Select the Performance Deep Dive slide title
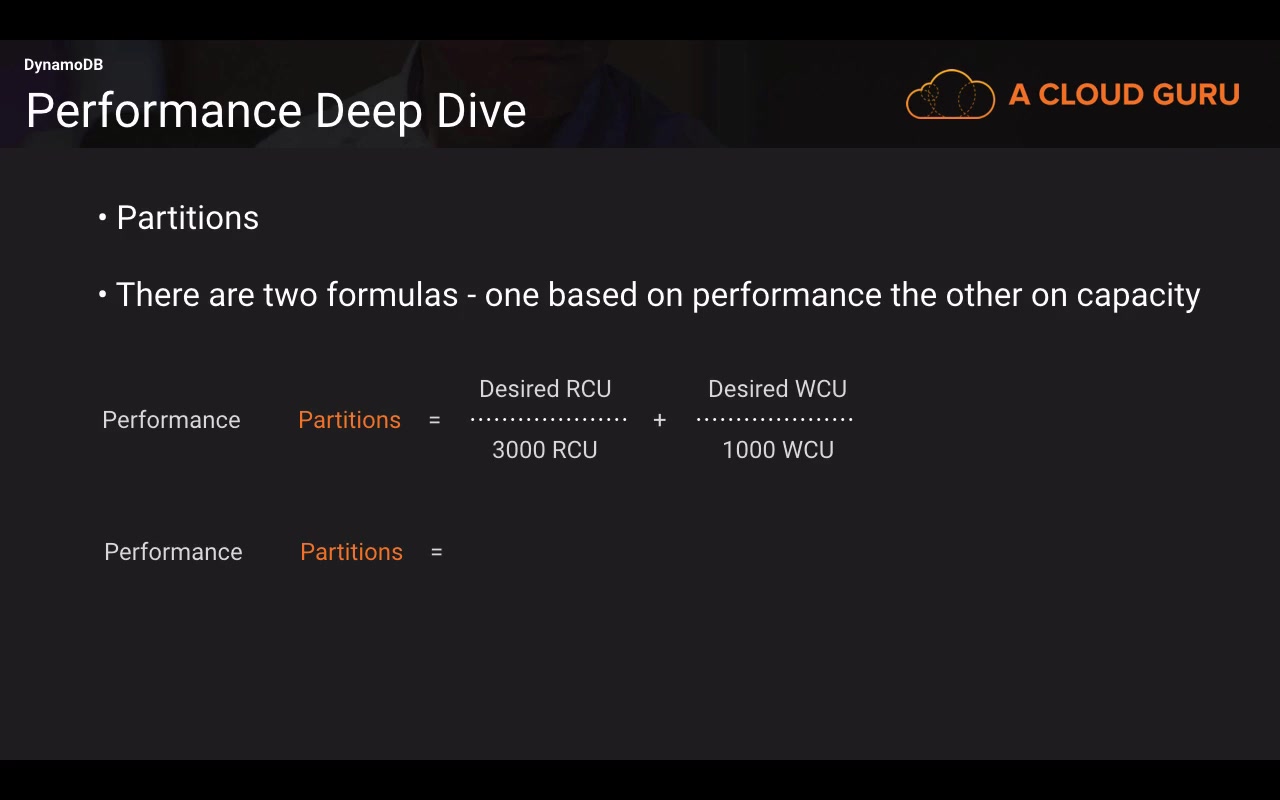 (x=276, y=110)
